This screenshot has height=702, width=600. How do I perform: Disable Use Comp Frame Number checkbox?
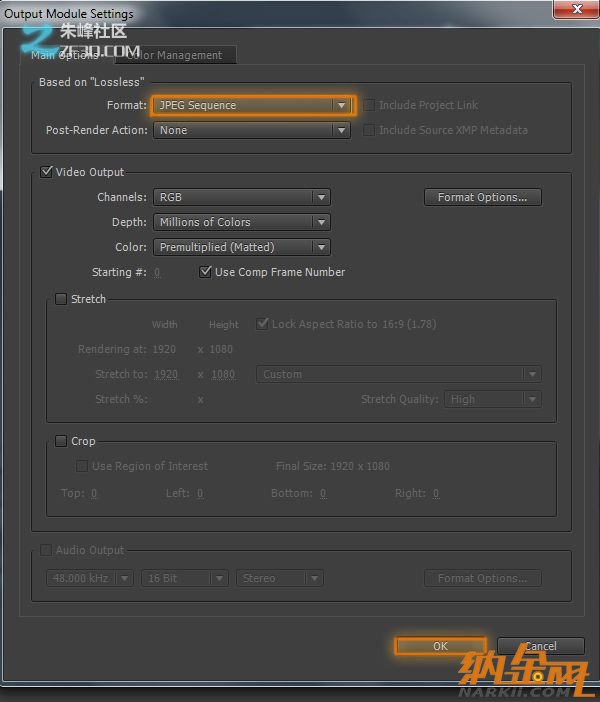[x=206, y=272]
